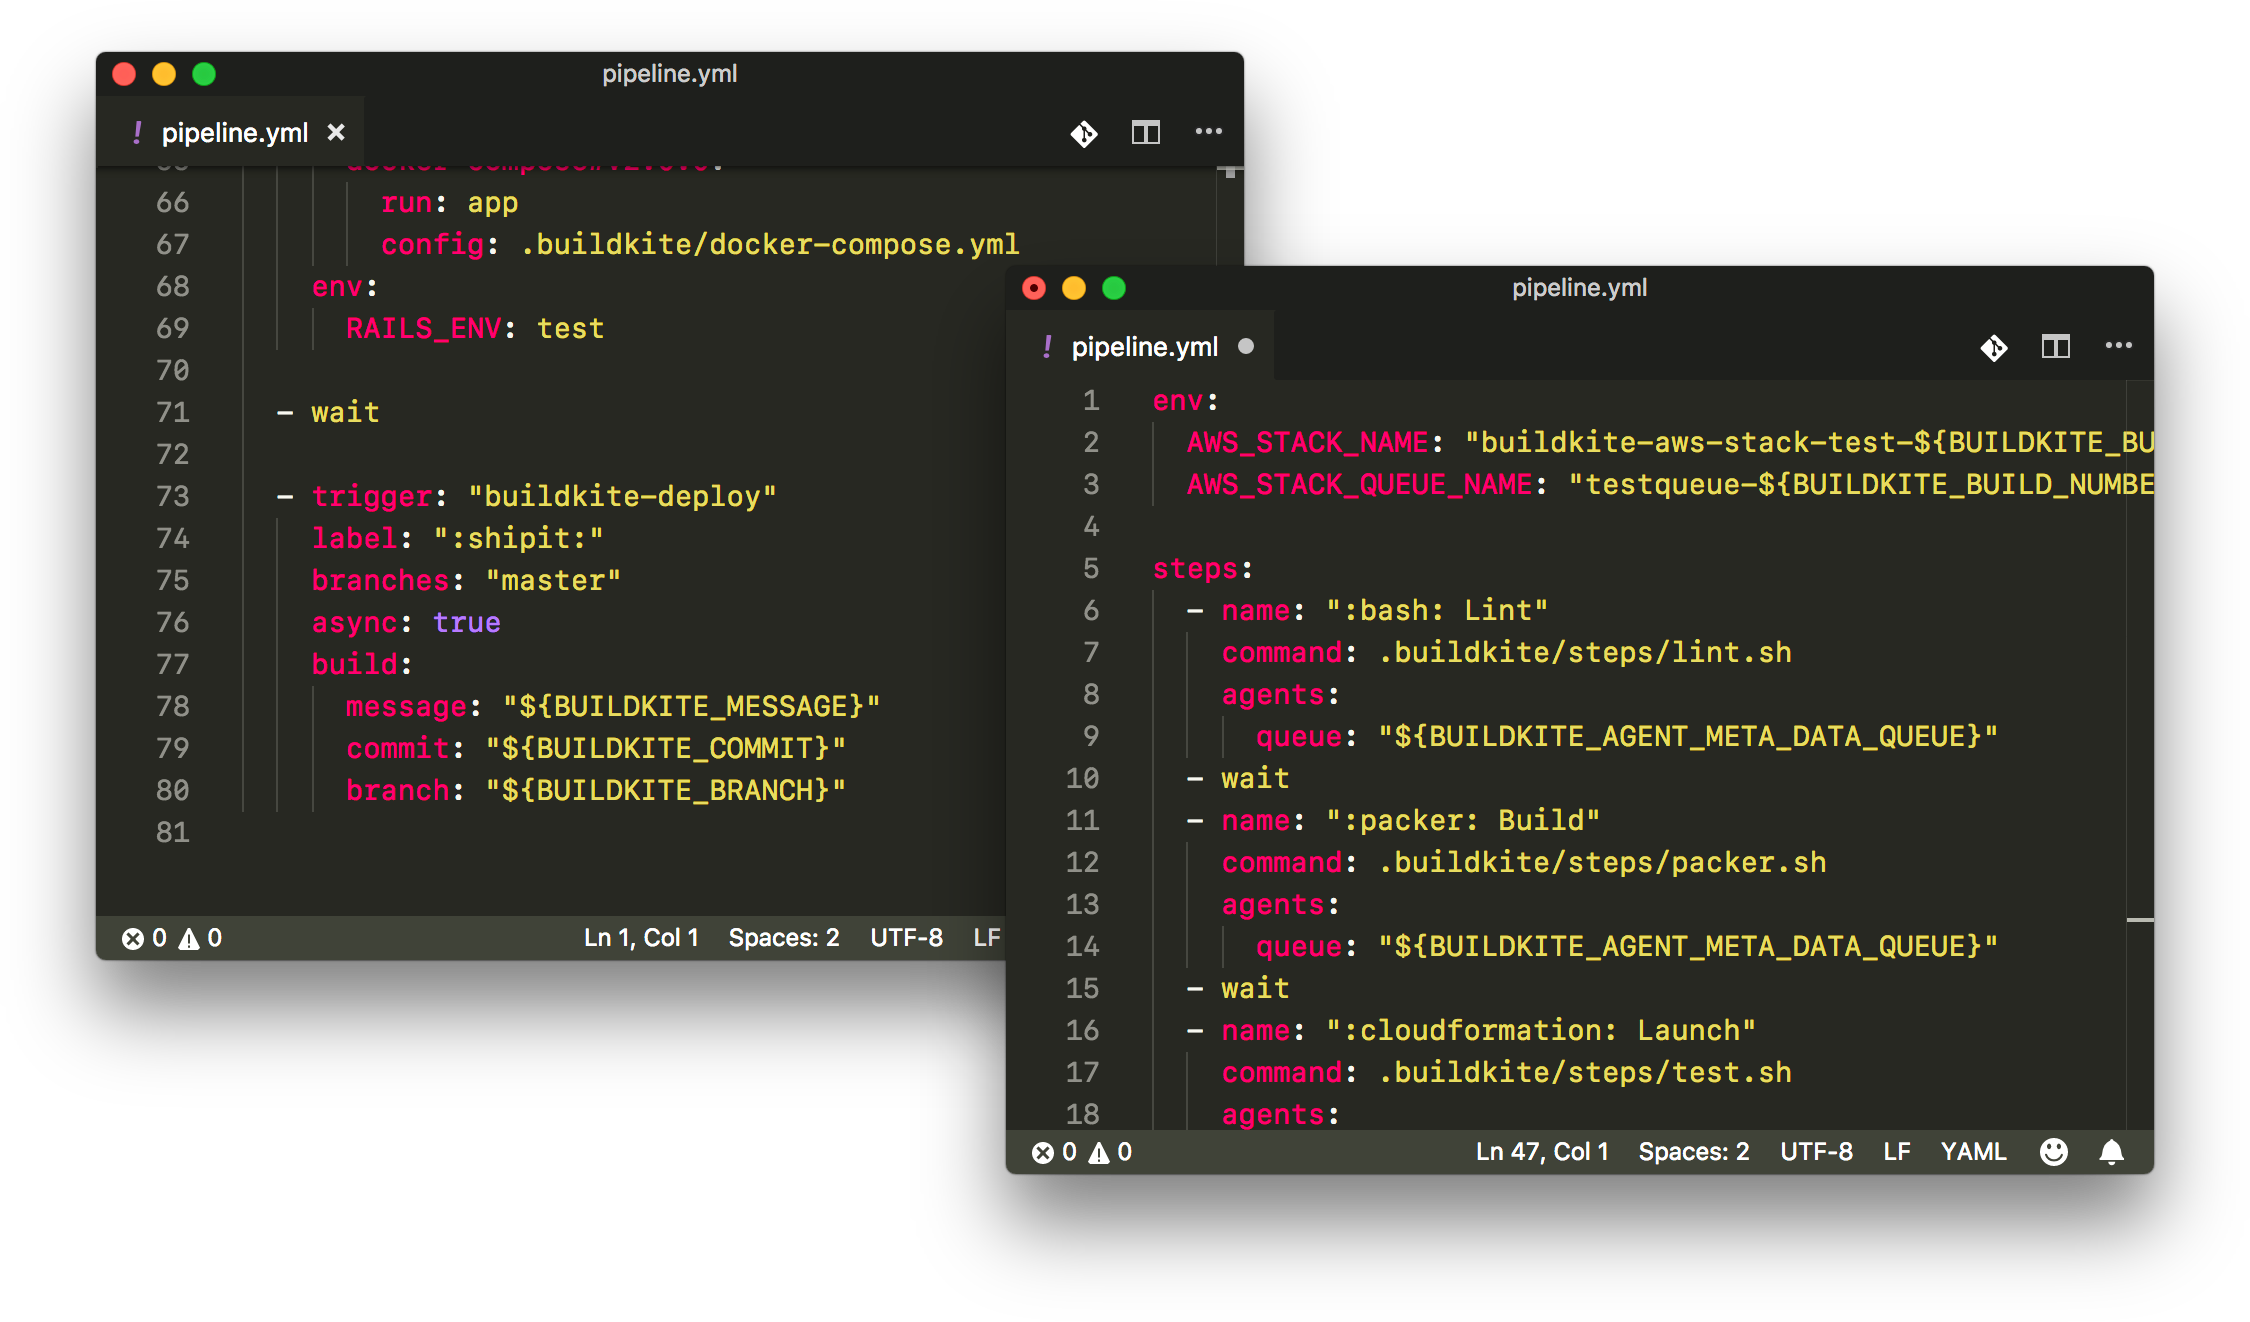Open more actions menu in front window

click(2118, 346)
